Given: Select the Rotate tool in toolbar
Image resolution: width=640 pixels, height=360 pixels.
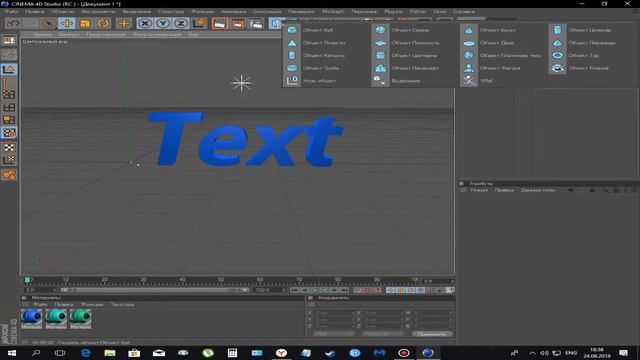Looking at the screenshot, I should point(103,23).
